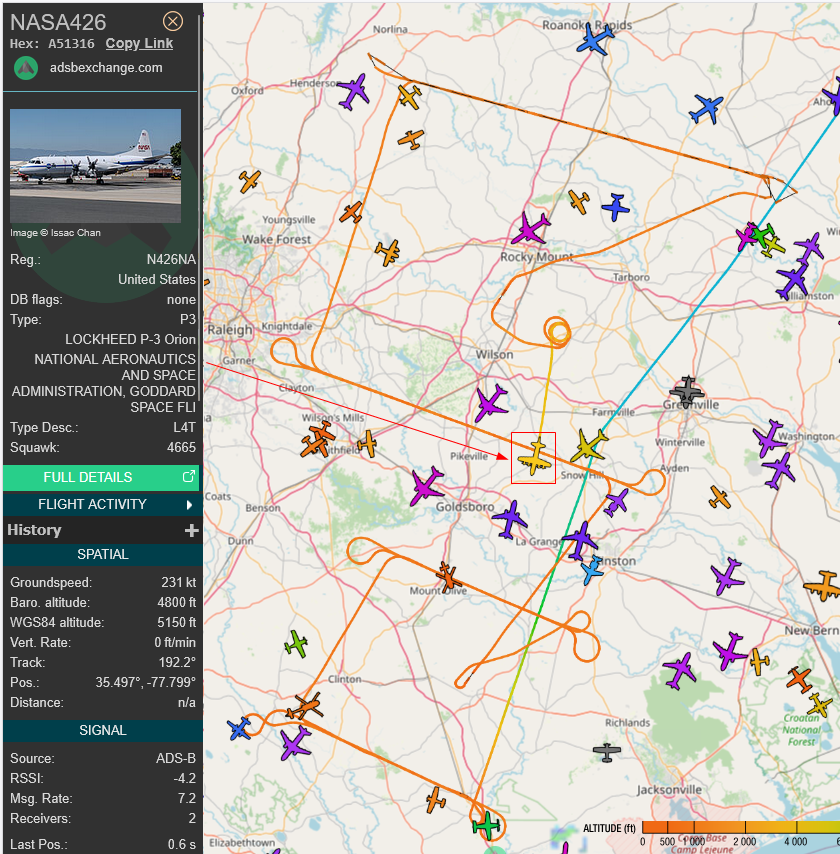Click the WGS84 altitude value 5150 ft
840x854 pixels.
176,623
